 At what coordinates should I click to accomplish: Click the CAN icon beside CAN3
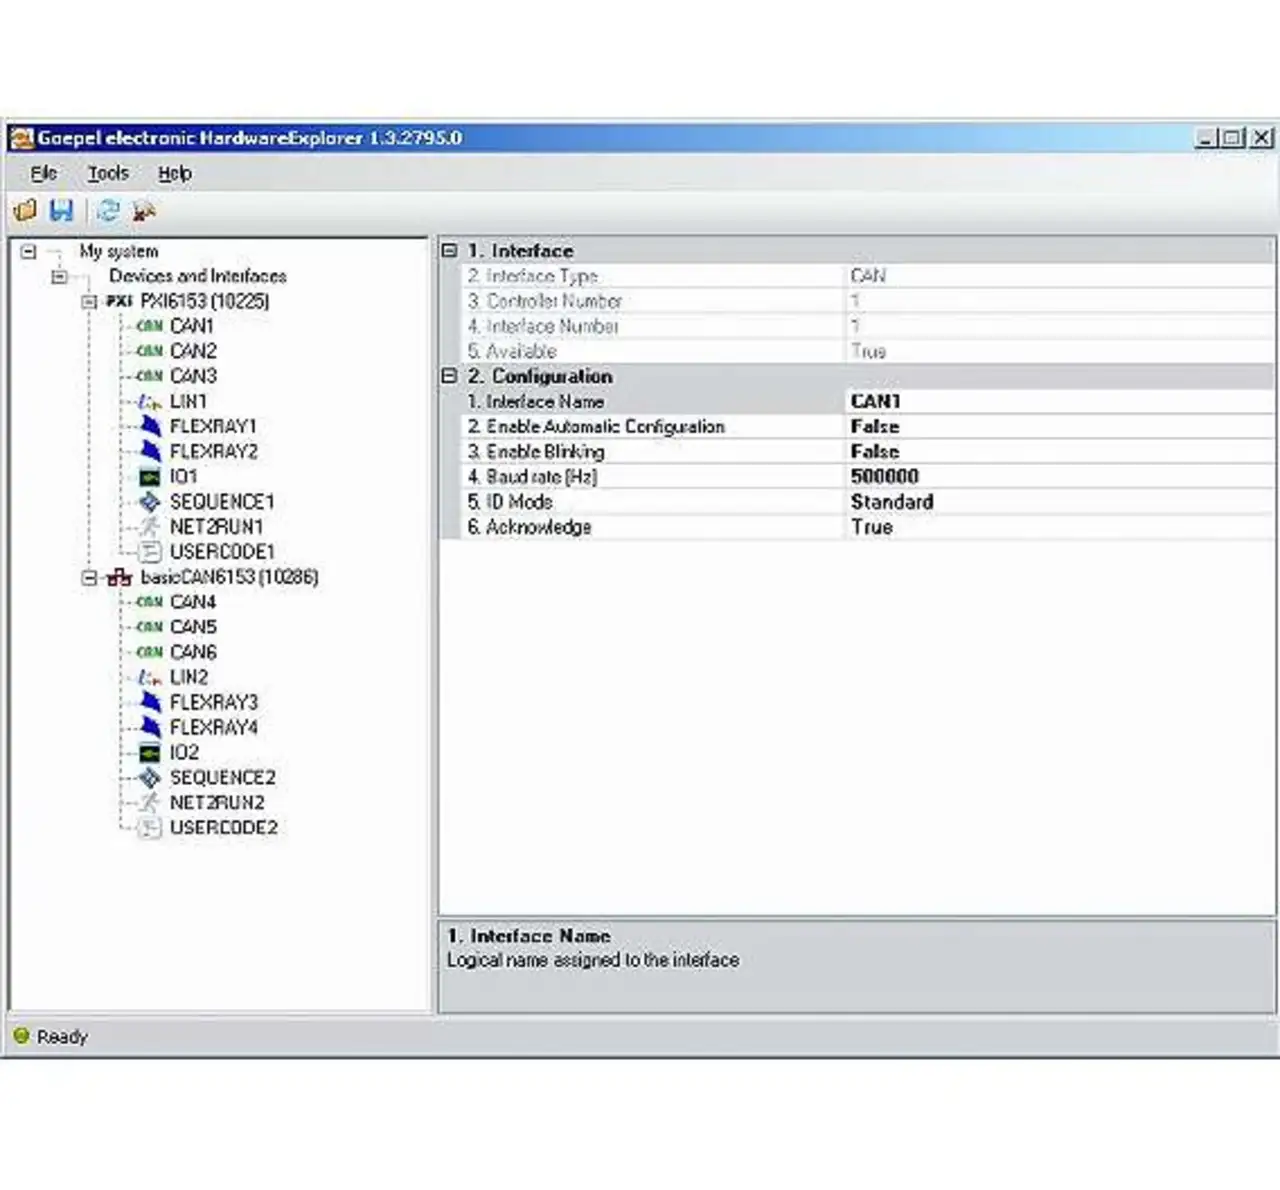point(149,376)
